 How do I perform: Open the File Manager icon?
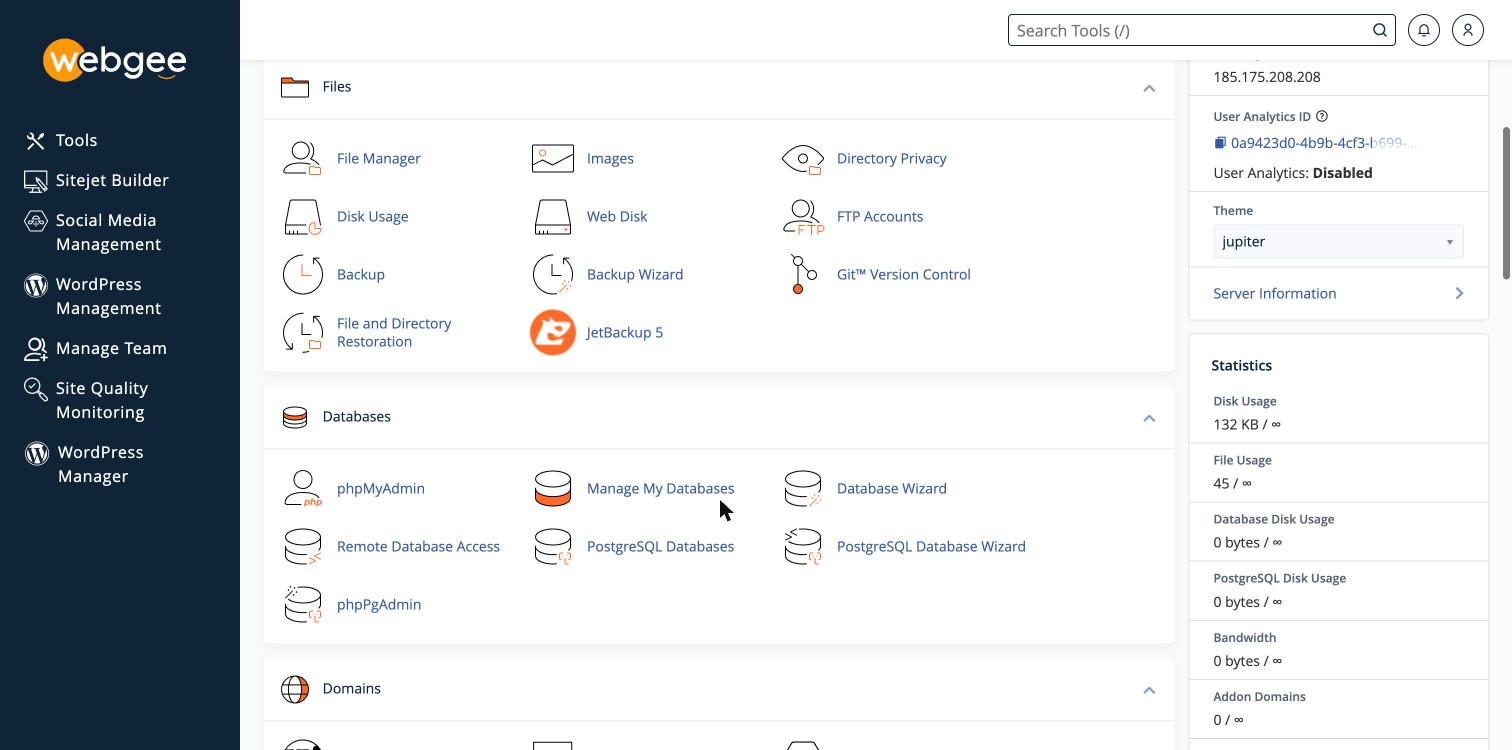click(x=302, y=158)
